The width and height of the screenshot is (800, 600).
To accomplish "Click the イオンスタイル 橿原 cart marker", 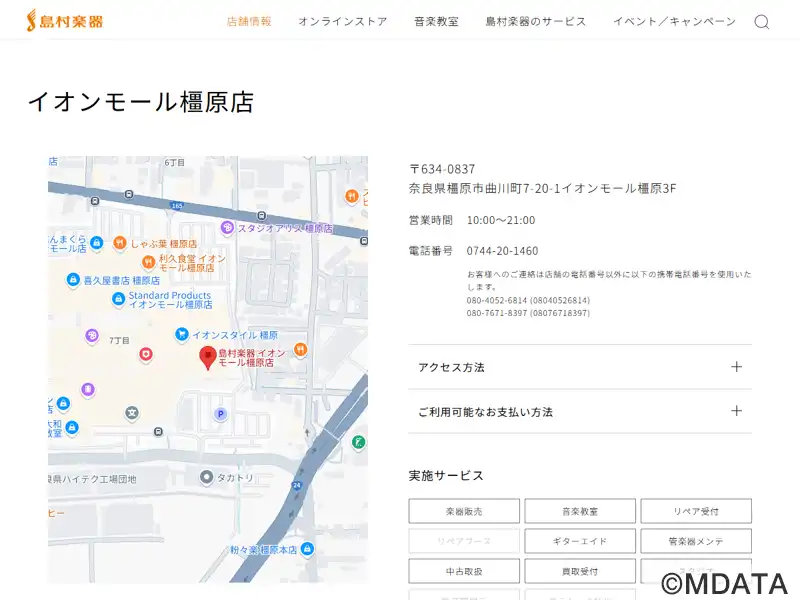I will [181, 334].
